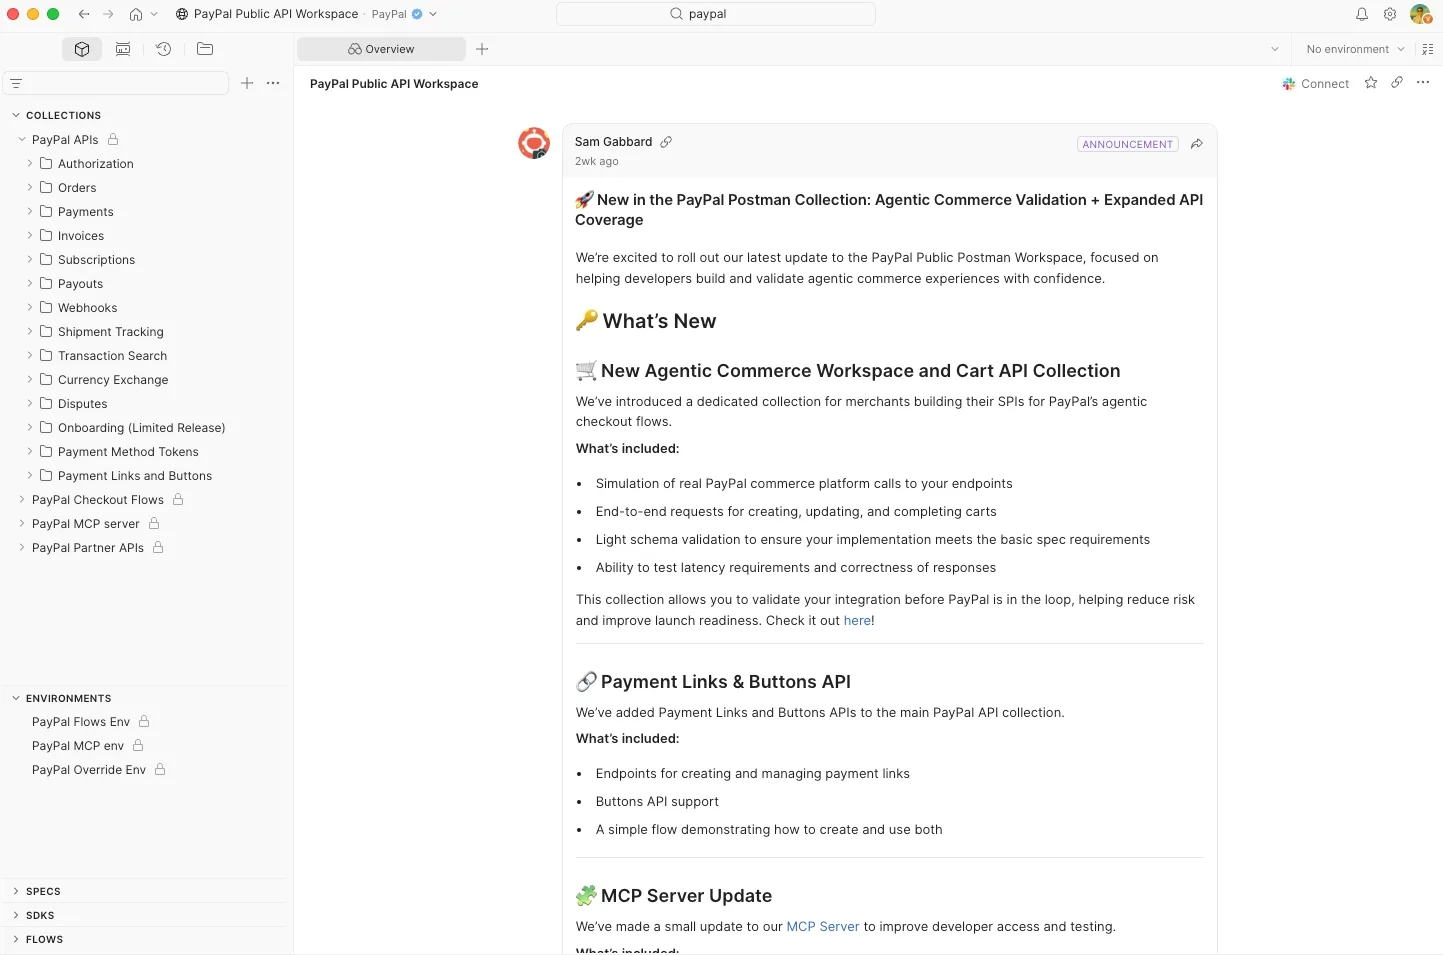Collapse the COLLECTIONS section
The width and height of the screenshot is (1443, 955).
pyautogui.click(x=16, y=115)
